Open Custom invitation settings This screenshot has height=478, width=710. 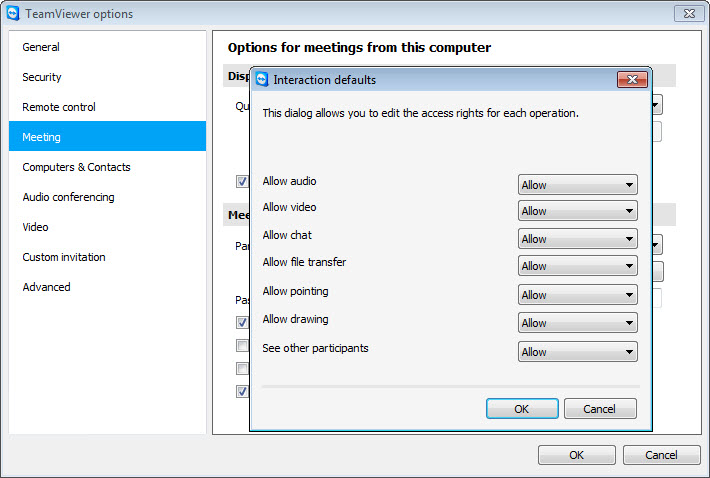[x=107, y=257]
